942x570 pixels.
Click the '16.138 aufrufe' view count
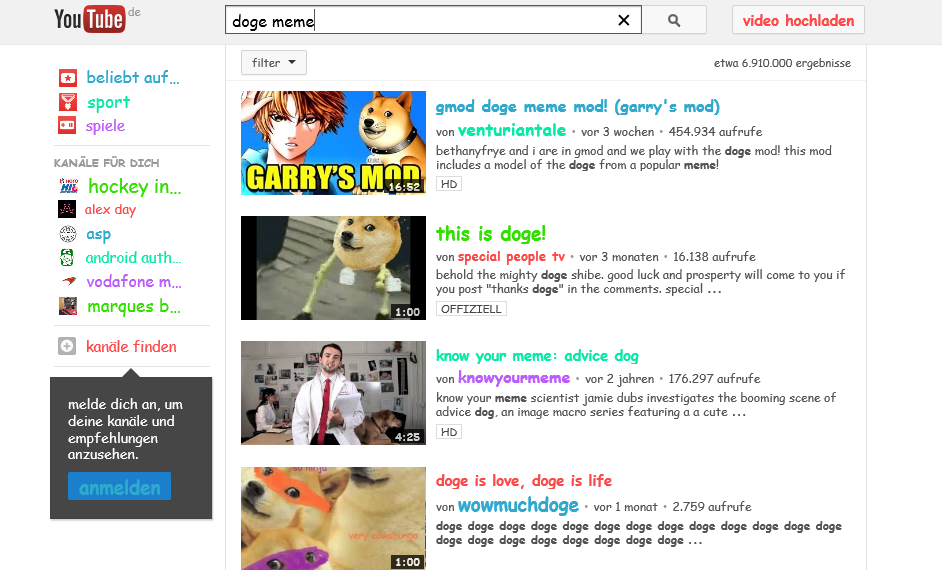point(714,256)
